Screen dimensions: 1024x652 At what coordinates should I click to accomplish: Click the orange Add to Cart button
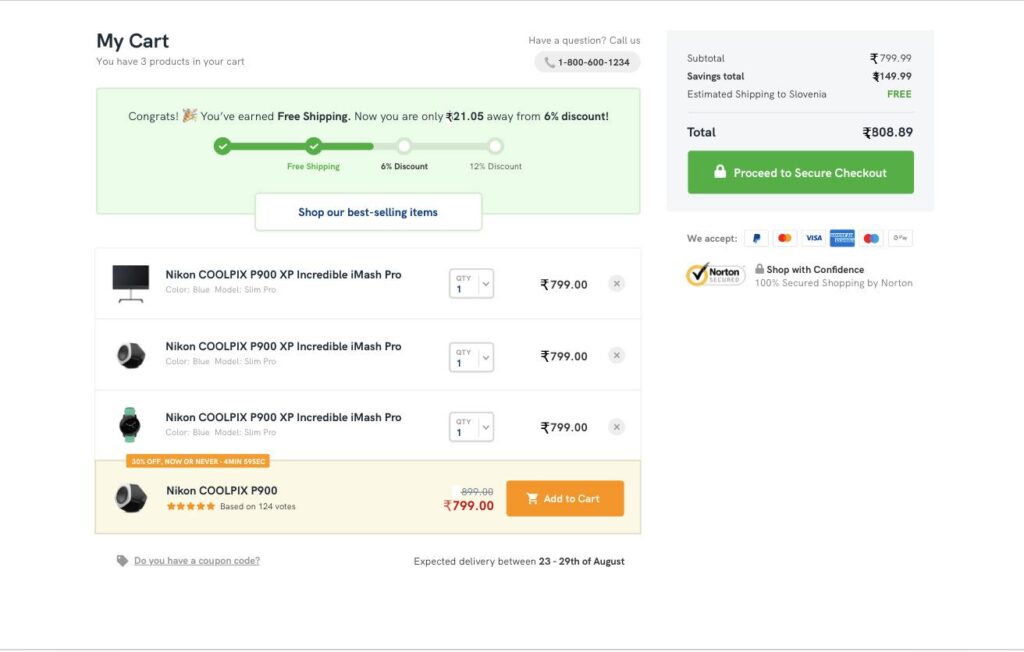click(x=565, y=498)
